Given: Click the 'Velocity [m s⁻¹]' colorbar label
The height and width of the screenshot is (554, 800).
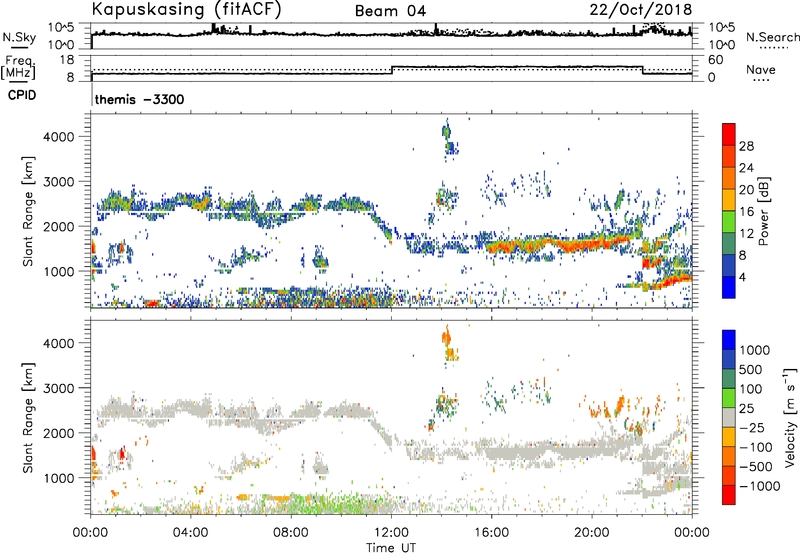Looking at the screenshot, I should coord(790,417).
